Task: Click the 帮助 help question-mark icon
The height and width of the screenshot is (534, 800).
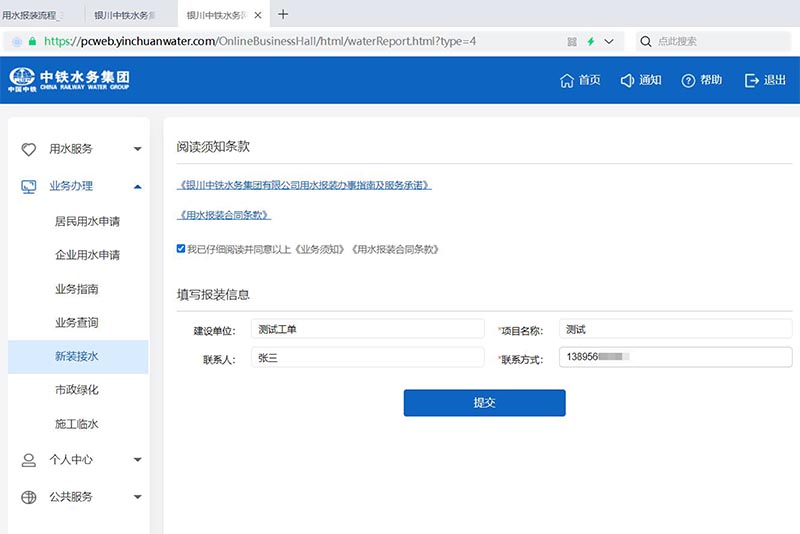Action: tap(688, 81)
